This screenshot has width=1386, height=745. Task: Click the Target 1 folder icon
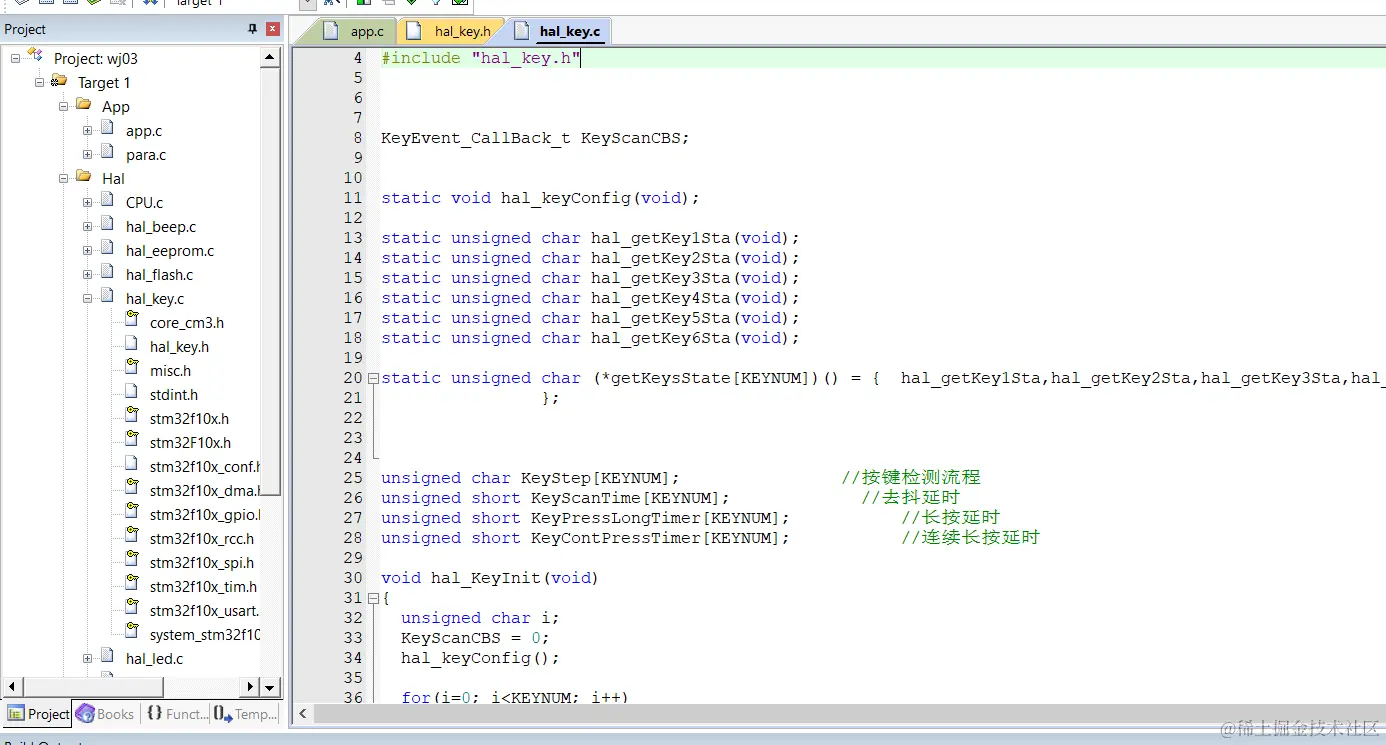(59, 81)
